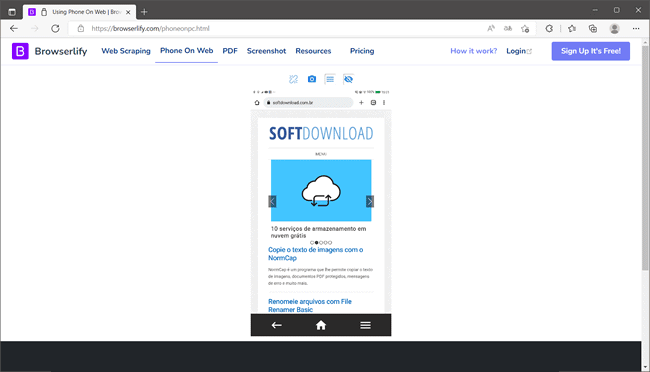This screenshot has width=650, height=372.
Task: Open the Favorites list icon
Action: pos(572,29)
